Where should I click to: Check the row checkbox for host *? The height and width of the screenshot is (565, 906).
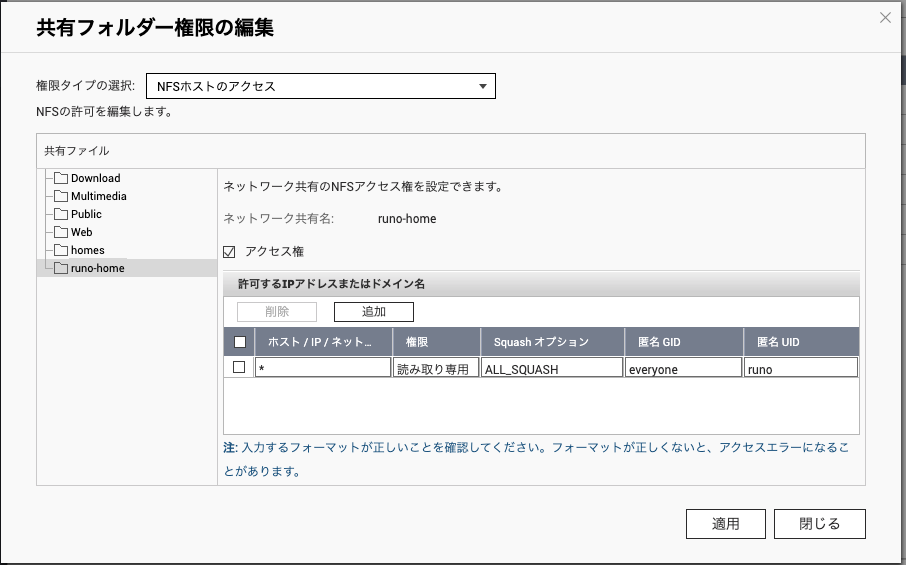(239, 367)
